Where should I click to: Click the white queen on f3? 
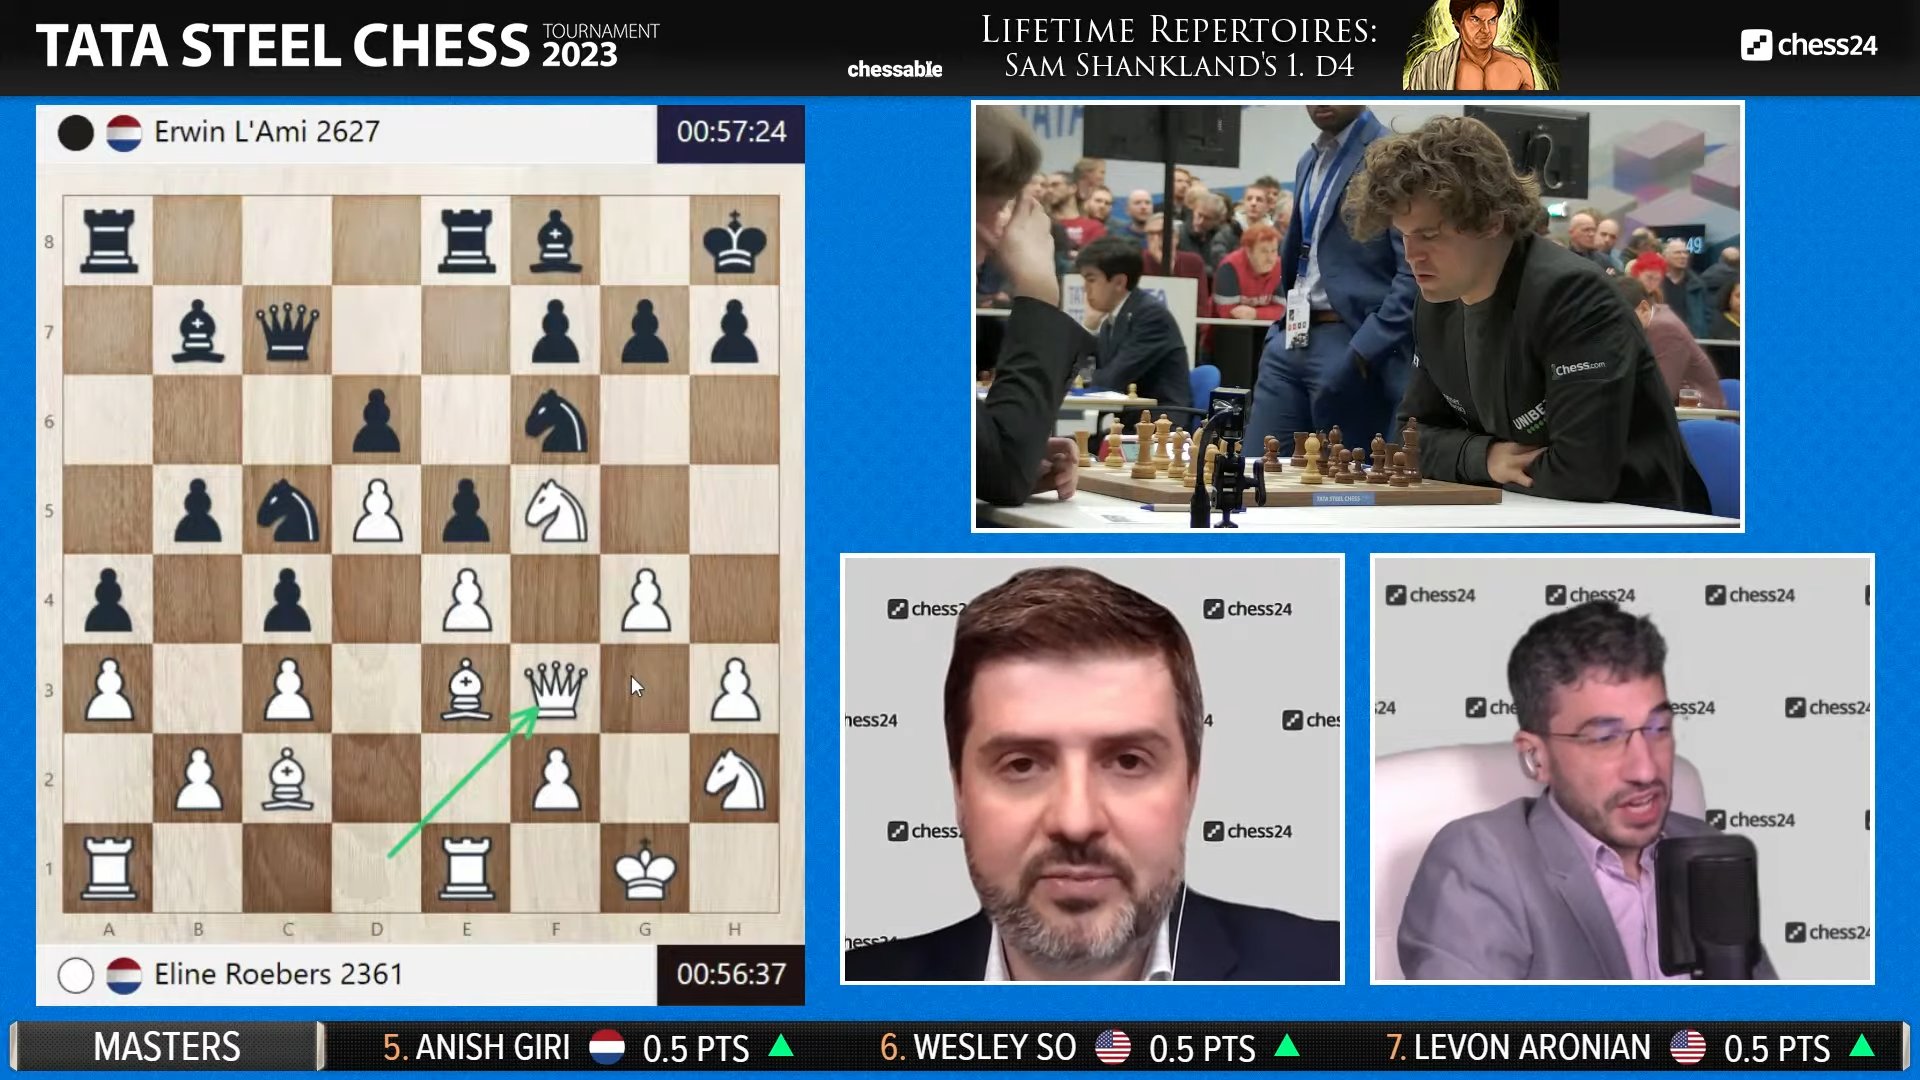tap(555, 689)
